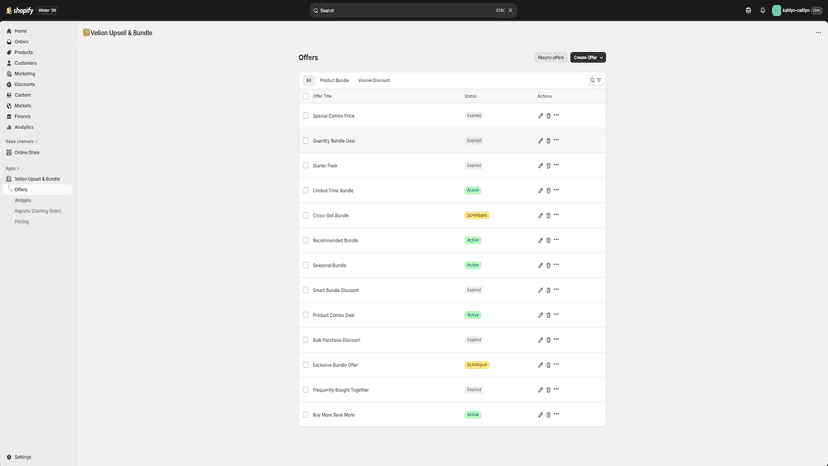
Task: Open more actions for Starter Pack
Action: pos(557,165)
